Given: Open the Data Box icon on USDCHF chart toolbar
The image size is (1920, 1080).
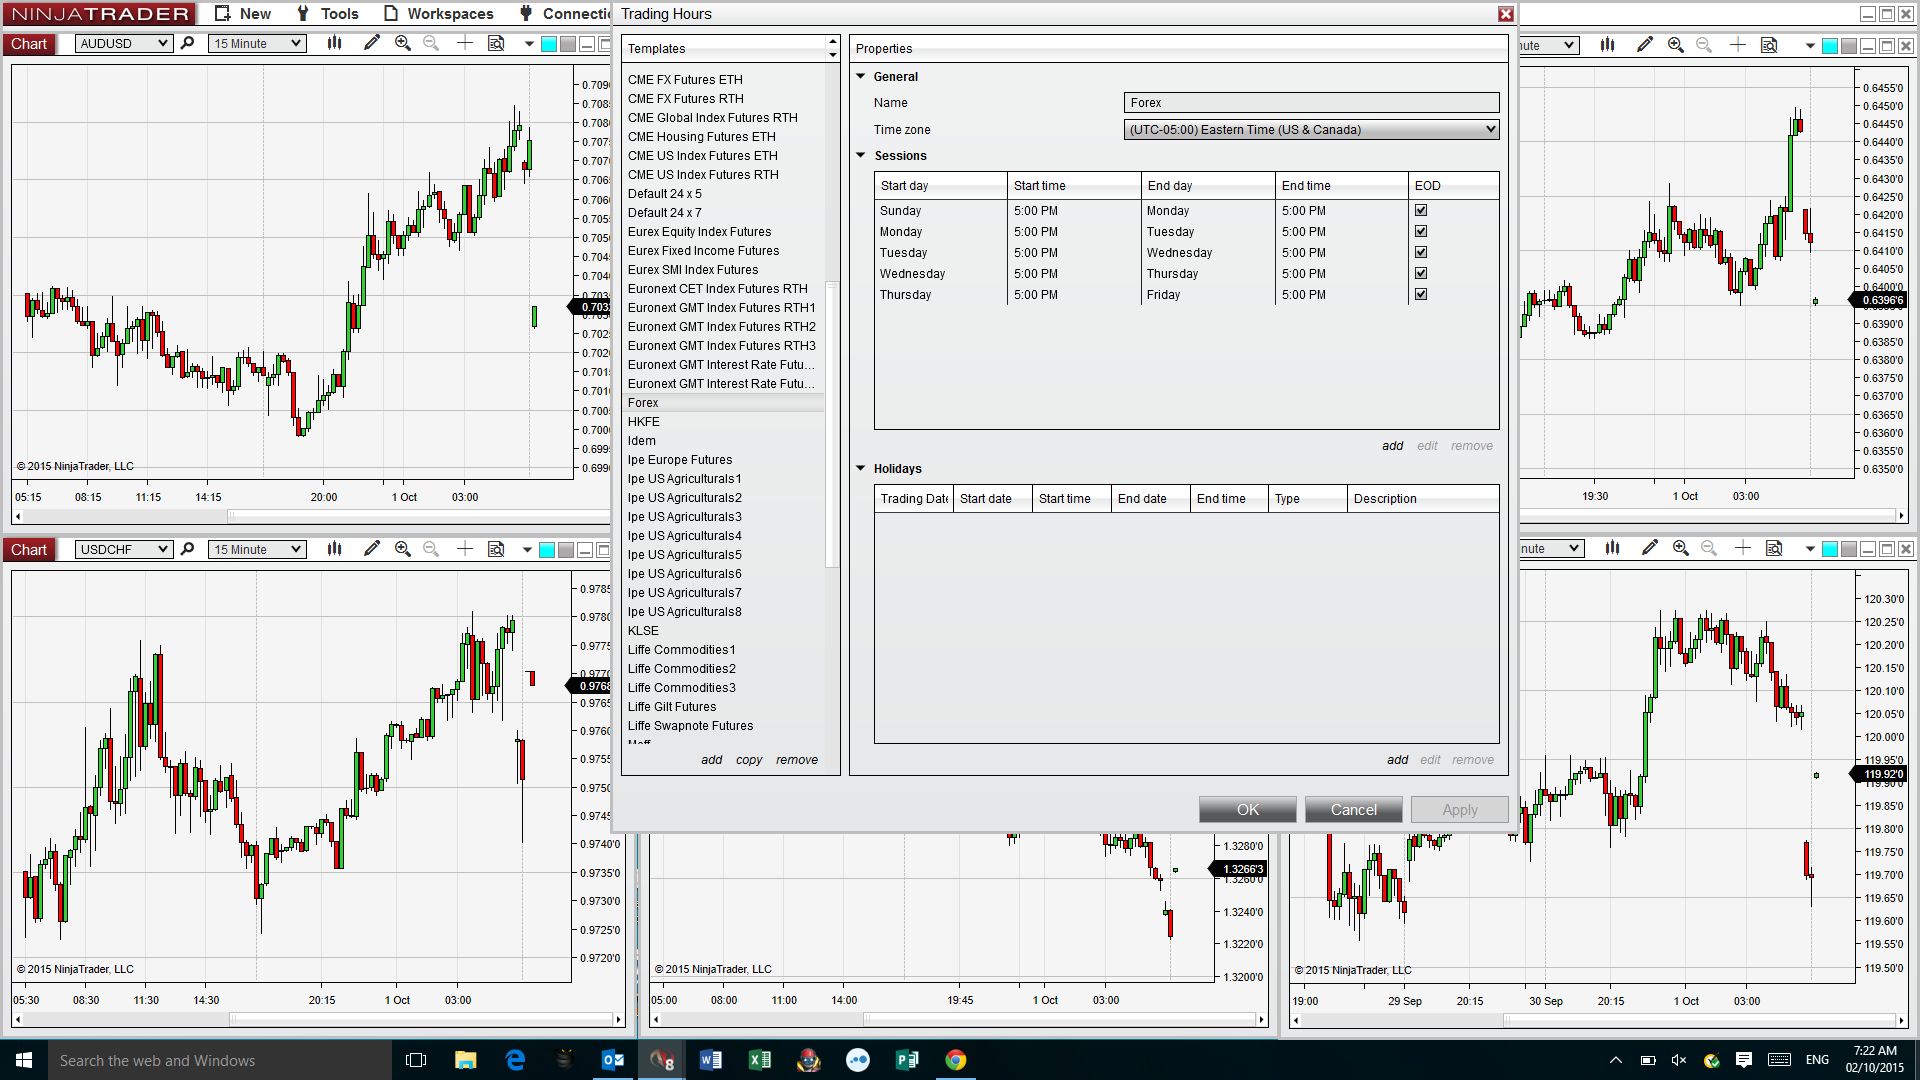Looking at the screenshot, I should coord(496,549).
